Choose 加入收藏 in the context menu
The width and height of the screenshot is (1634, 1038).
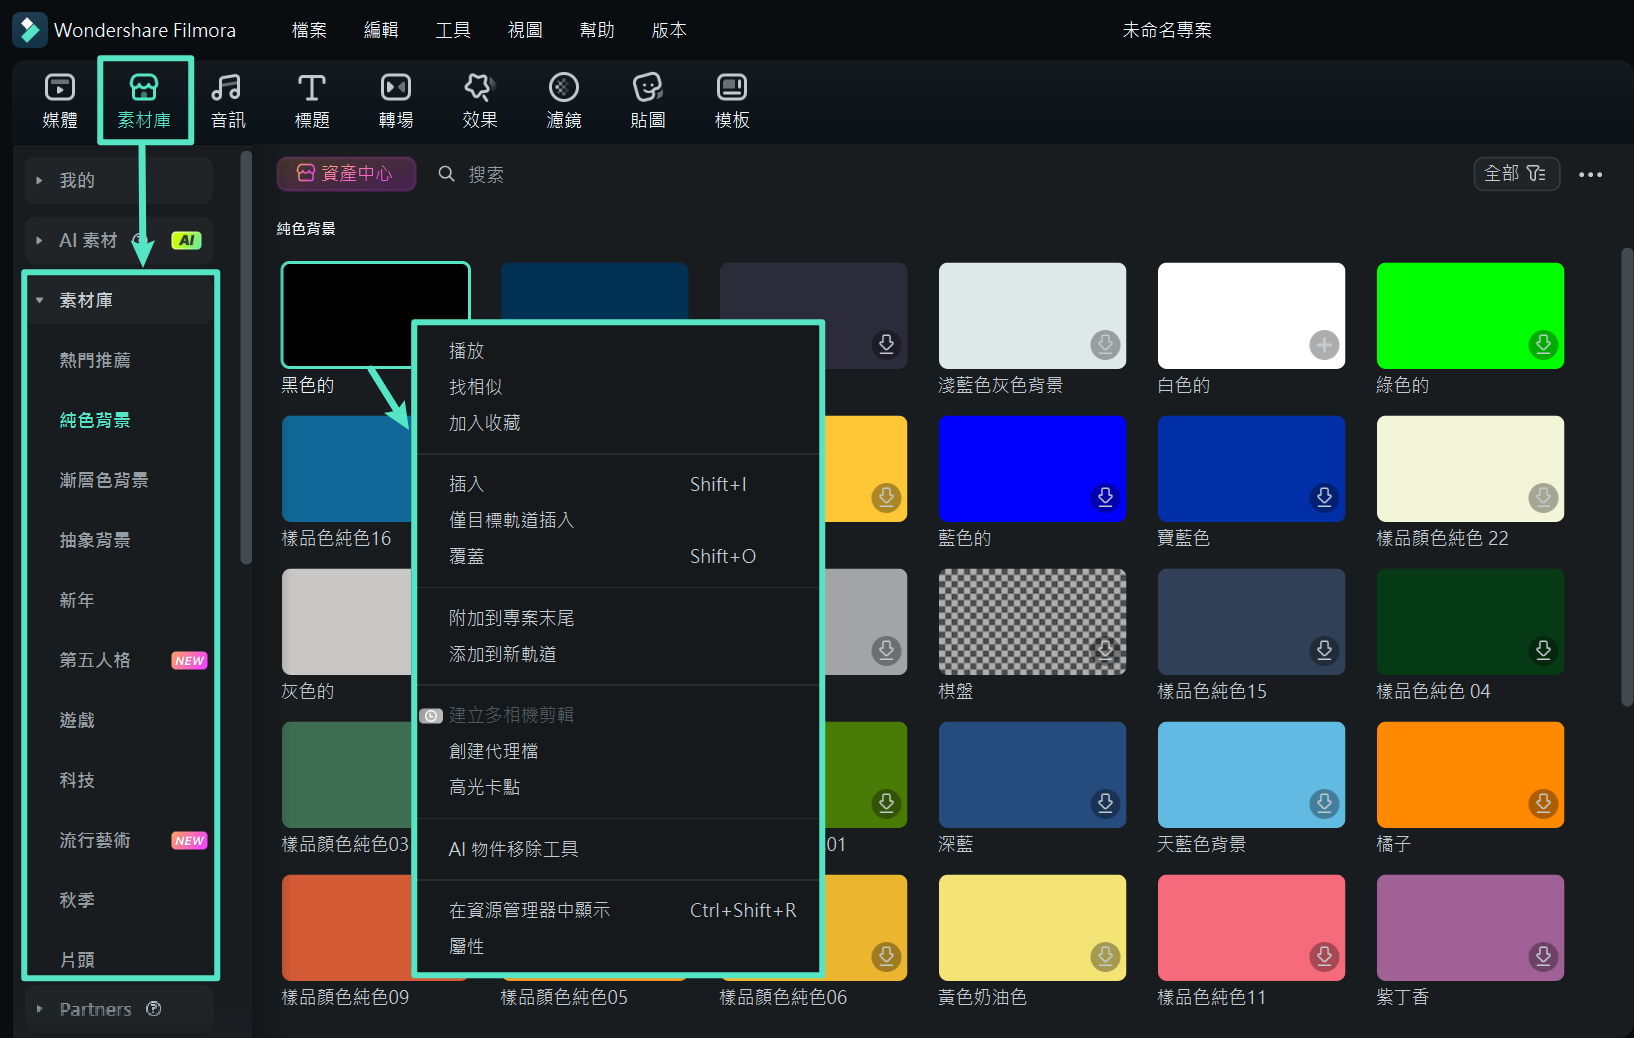coord(619,423)
